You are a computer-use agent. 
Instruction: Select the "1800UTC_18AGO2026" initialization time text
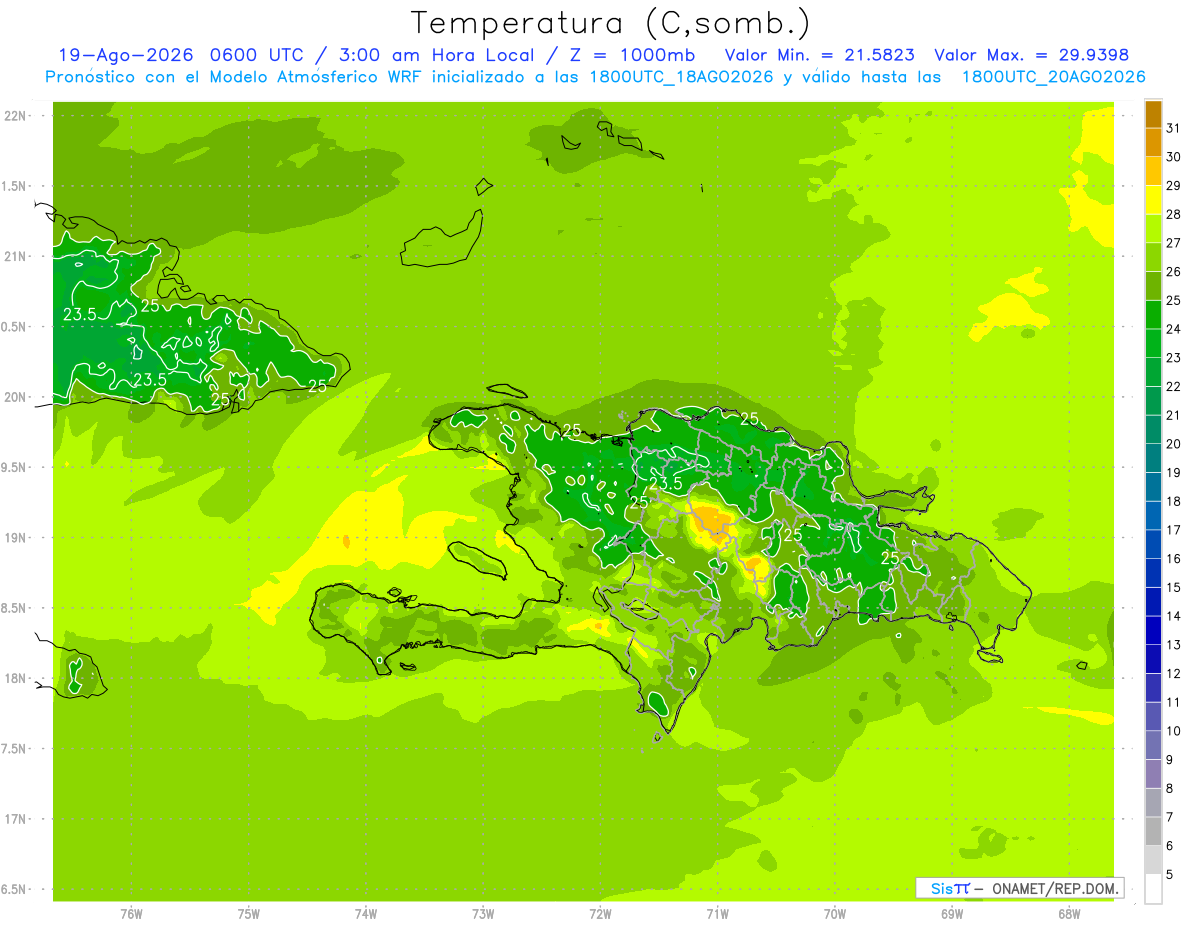(x=681, y=77)
